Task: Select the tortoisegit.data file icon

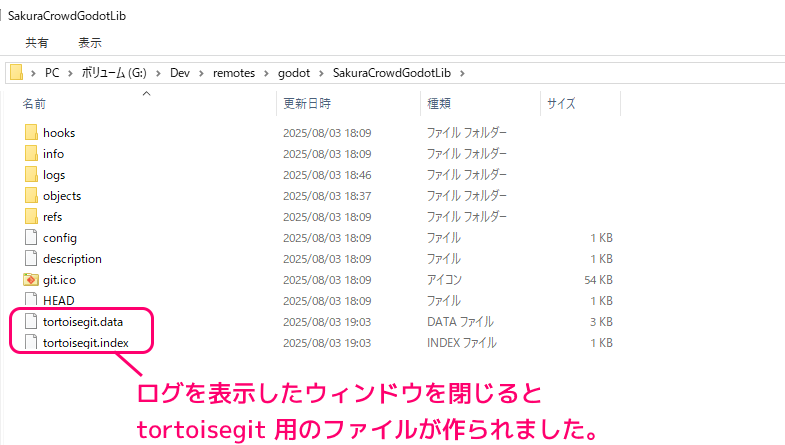Action: pos(30,322)
